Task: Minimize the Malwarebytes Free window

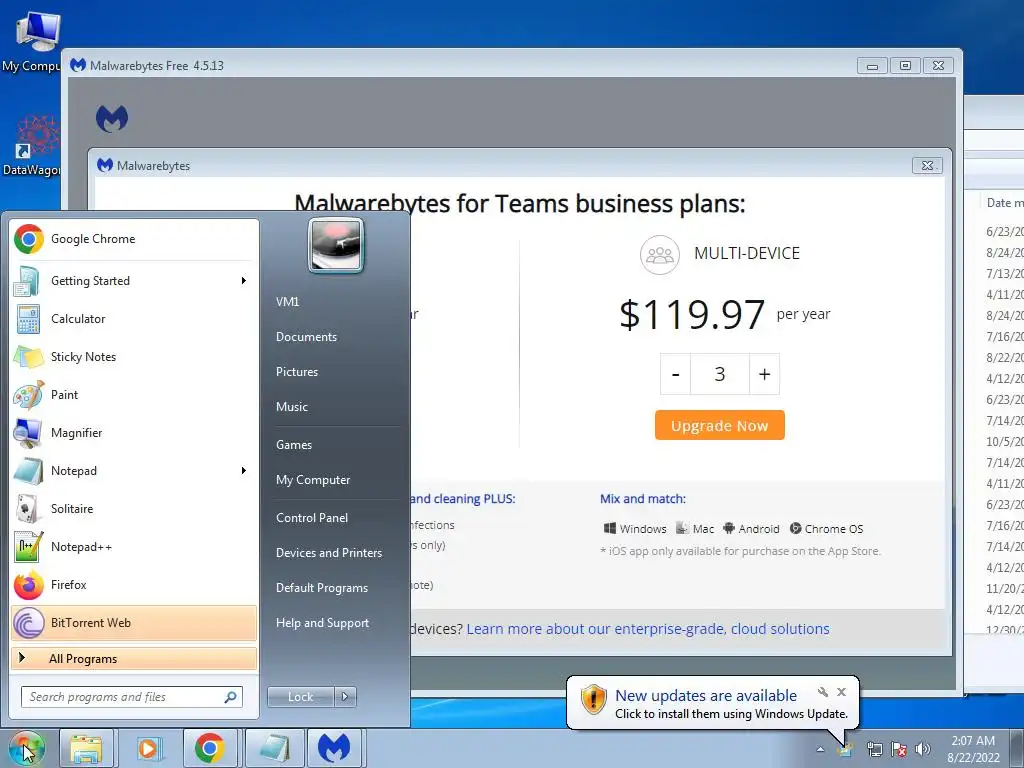Action: (x=872, y=66)
